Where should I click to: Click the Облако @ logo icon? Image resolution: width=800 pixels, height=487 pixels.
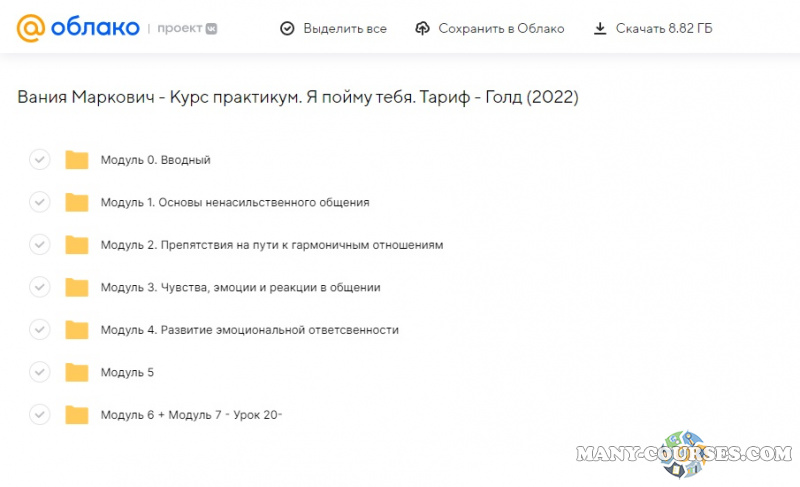click(31, 28)
